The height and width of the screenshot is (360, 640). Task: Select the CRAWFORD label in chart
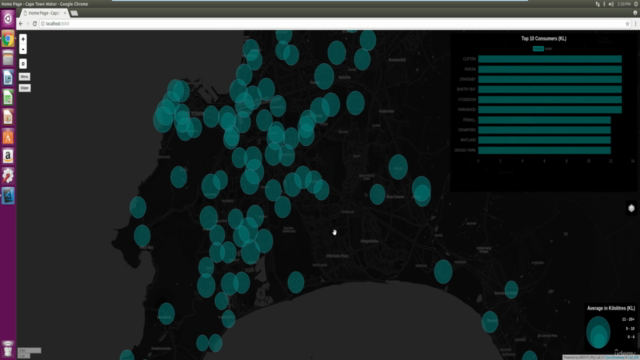(467, 130)
